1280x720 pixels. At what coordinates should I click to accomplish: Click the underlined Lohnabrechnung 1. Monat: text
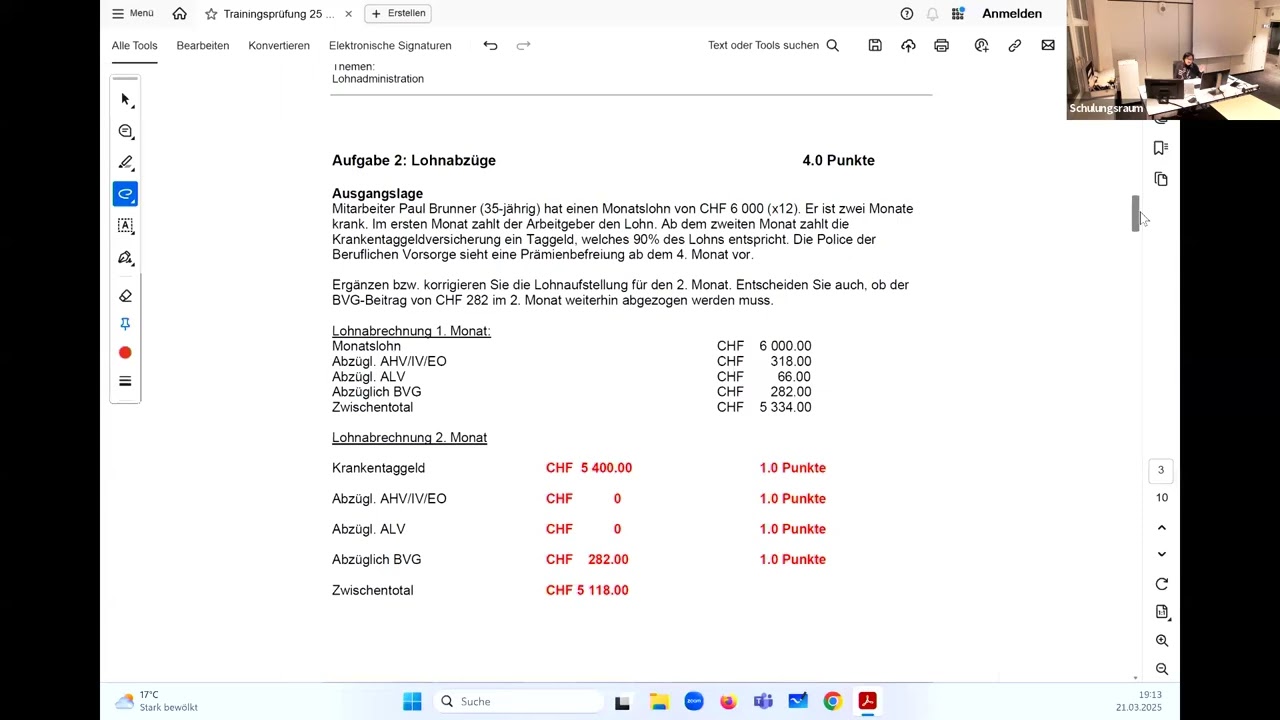411,331
